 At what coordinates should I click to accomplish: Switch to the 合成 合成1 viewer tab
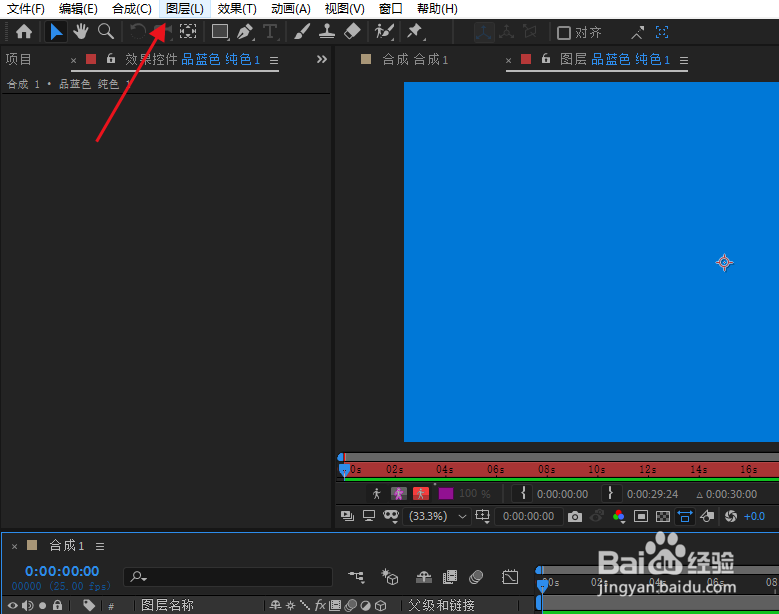click(415, 60)
